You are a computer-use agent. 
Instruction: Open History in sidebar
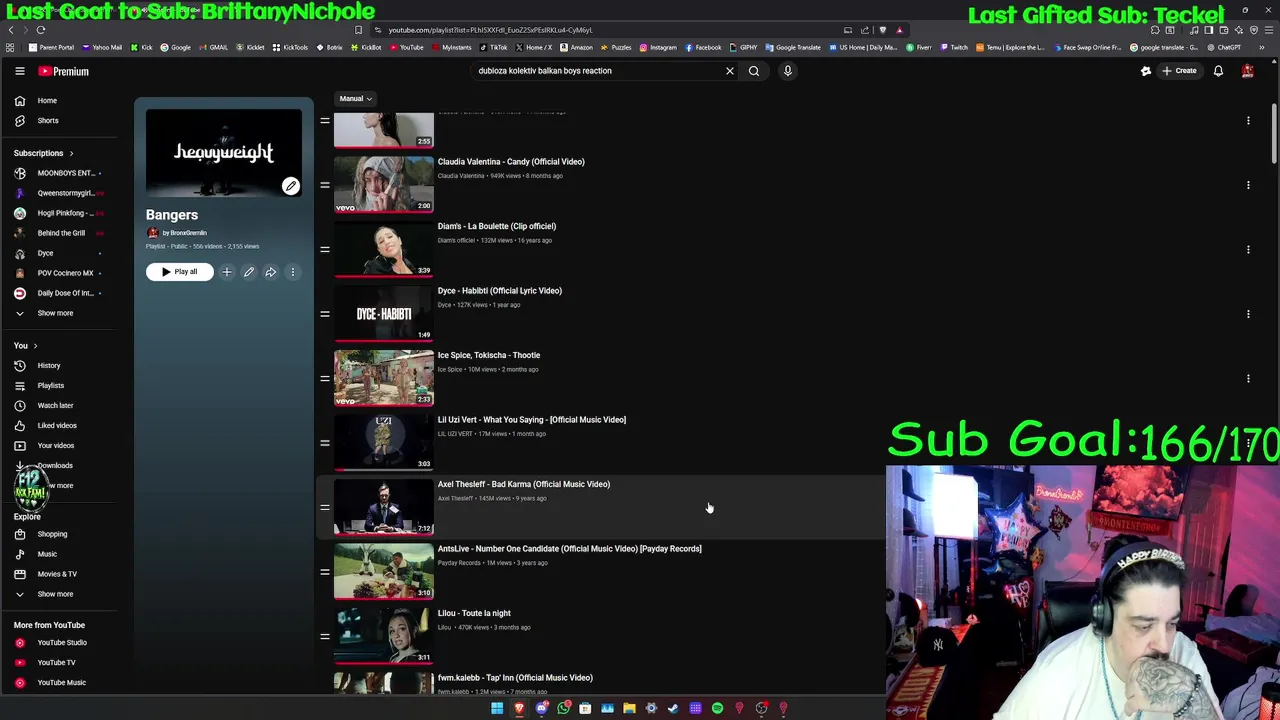point(49,366)
